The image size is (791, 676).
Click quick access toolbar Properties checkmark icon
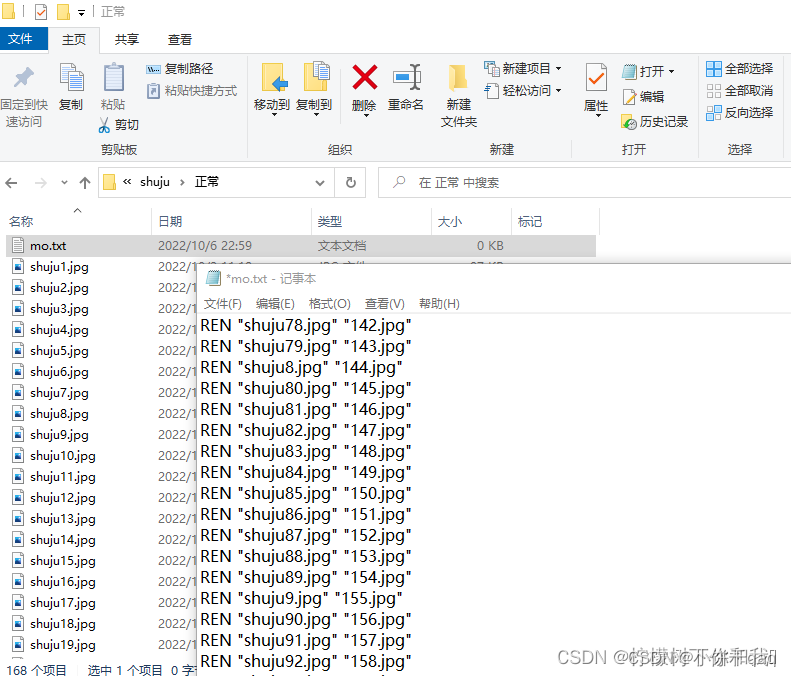(41, 12)
